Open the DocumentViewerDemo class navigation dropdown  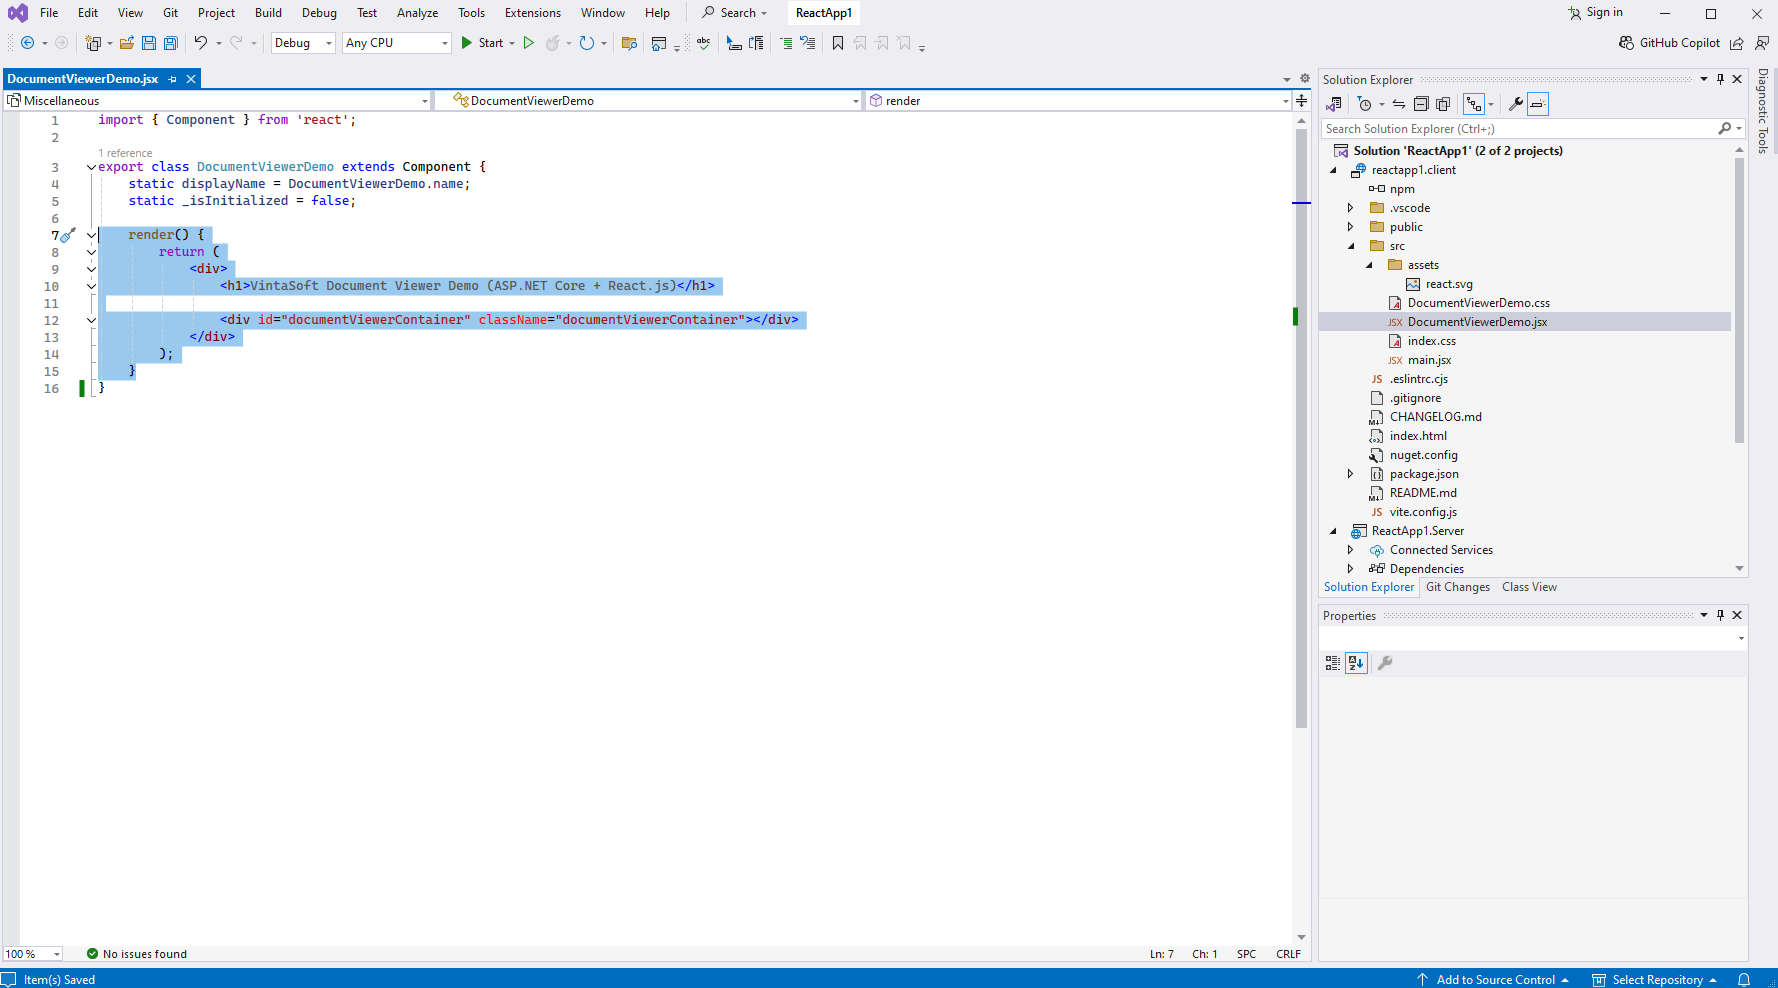(649, 101)
